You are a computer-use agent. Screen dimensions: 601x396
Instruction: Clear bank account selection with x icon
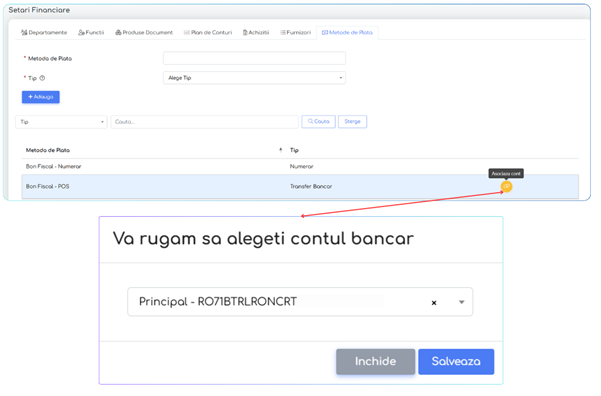point(434,302)
